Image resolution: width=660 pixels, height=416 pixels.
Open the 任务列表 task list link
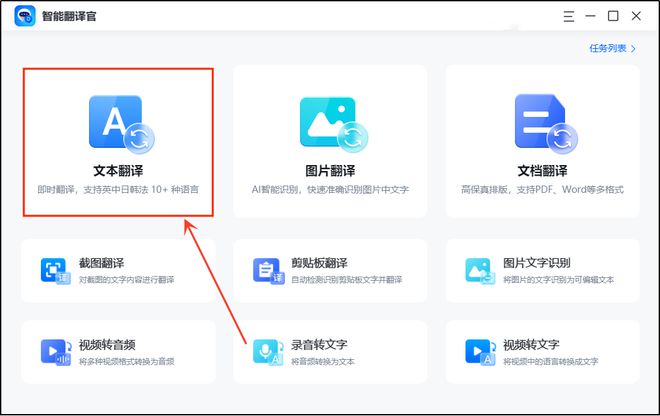pyautogui.click(x=608, y=48)
